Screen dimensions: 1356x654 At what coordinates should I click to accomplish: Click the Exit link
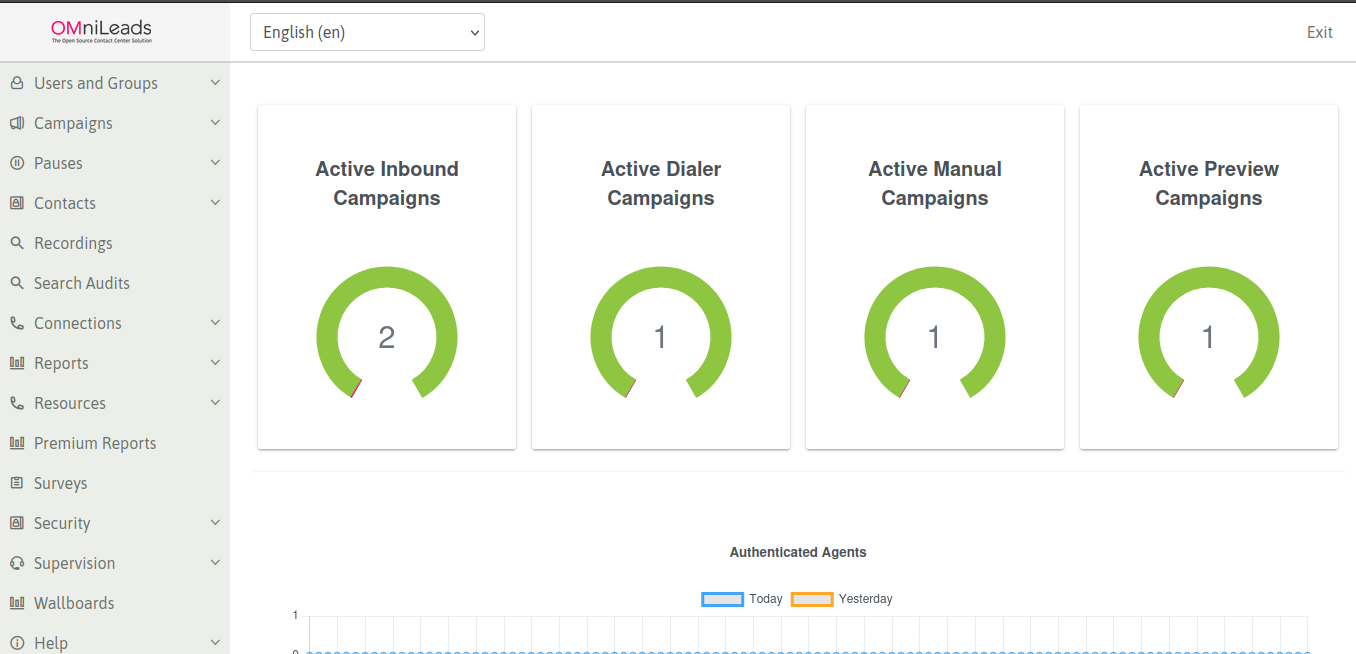1319,32
